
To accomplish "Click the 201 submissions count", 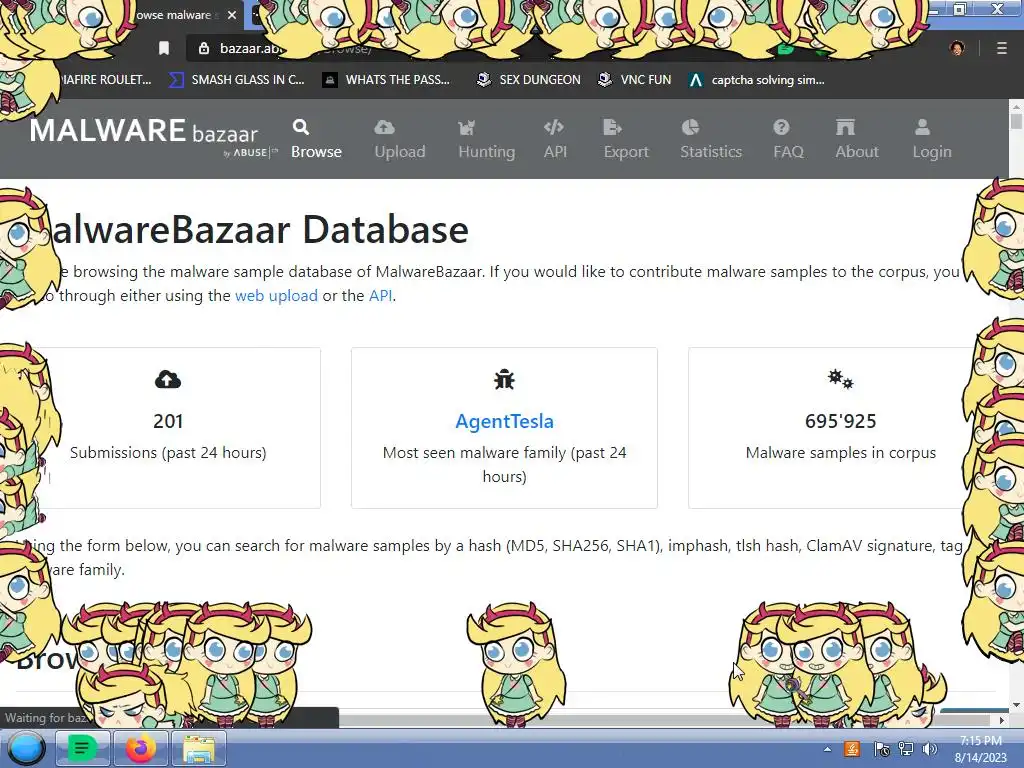I will click(x=168, y=421).
